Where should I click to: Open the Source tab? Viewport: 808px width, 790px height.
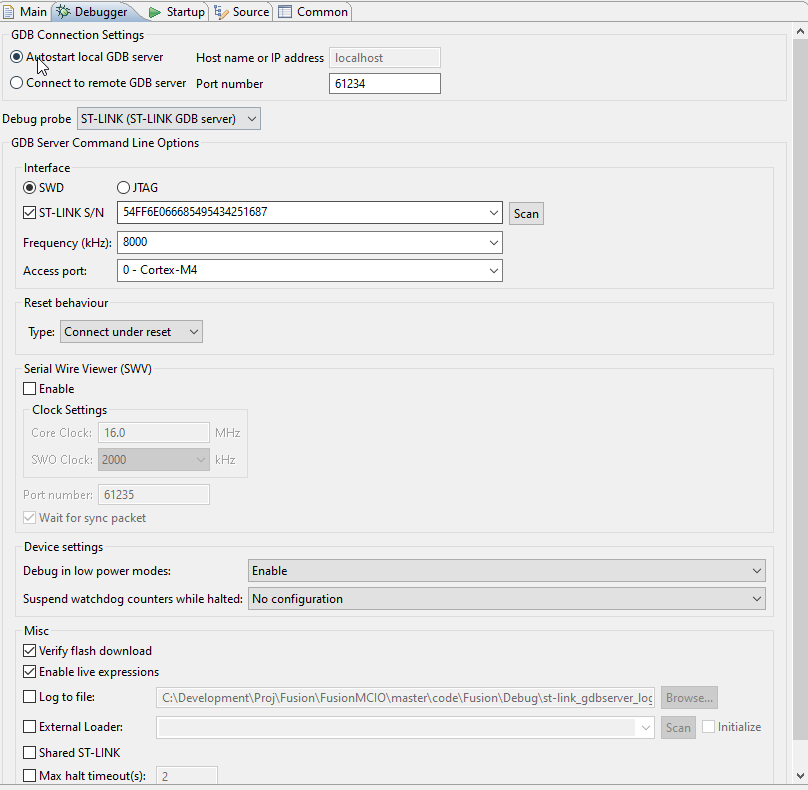[x=242, y=12]
